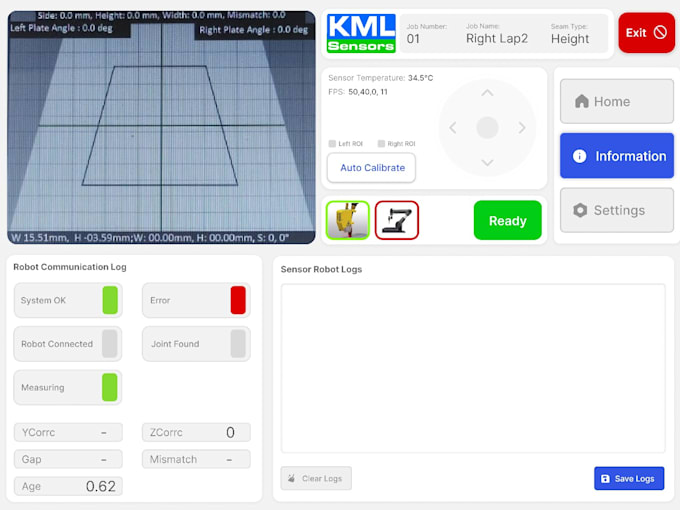
Task: Click the broom icon on Clear Logs
Action: pyautogui.click(x=291, y=478)
